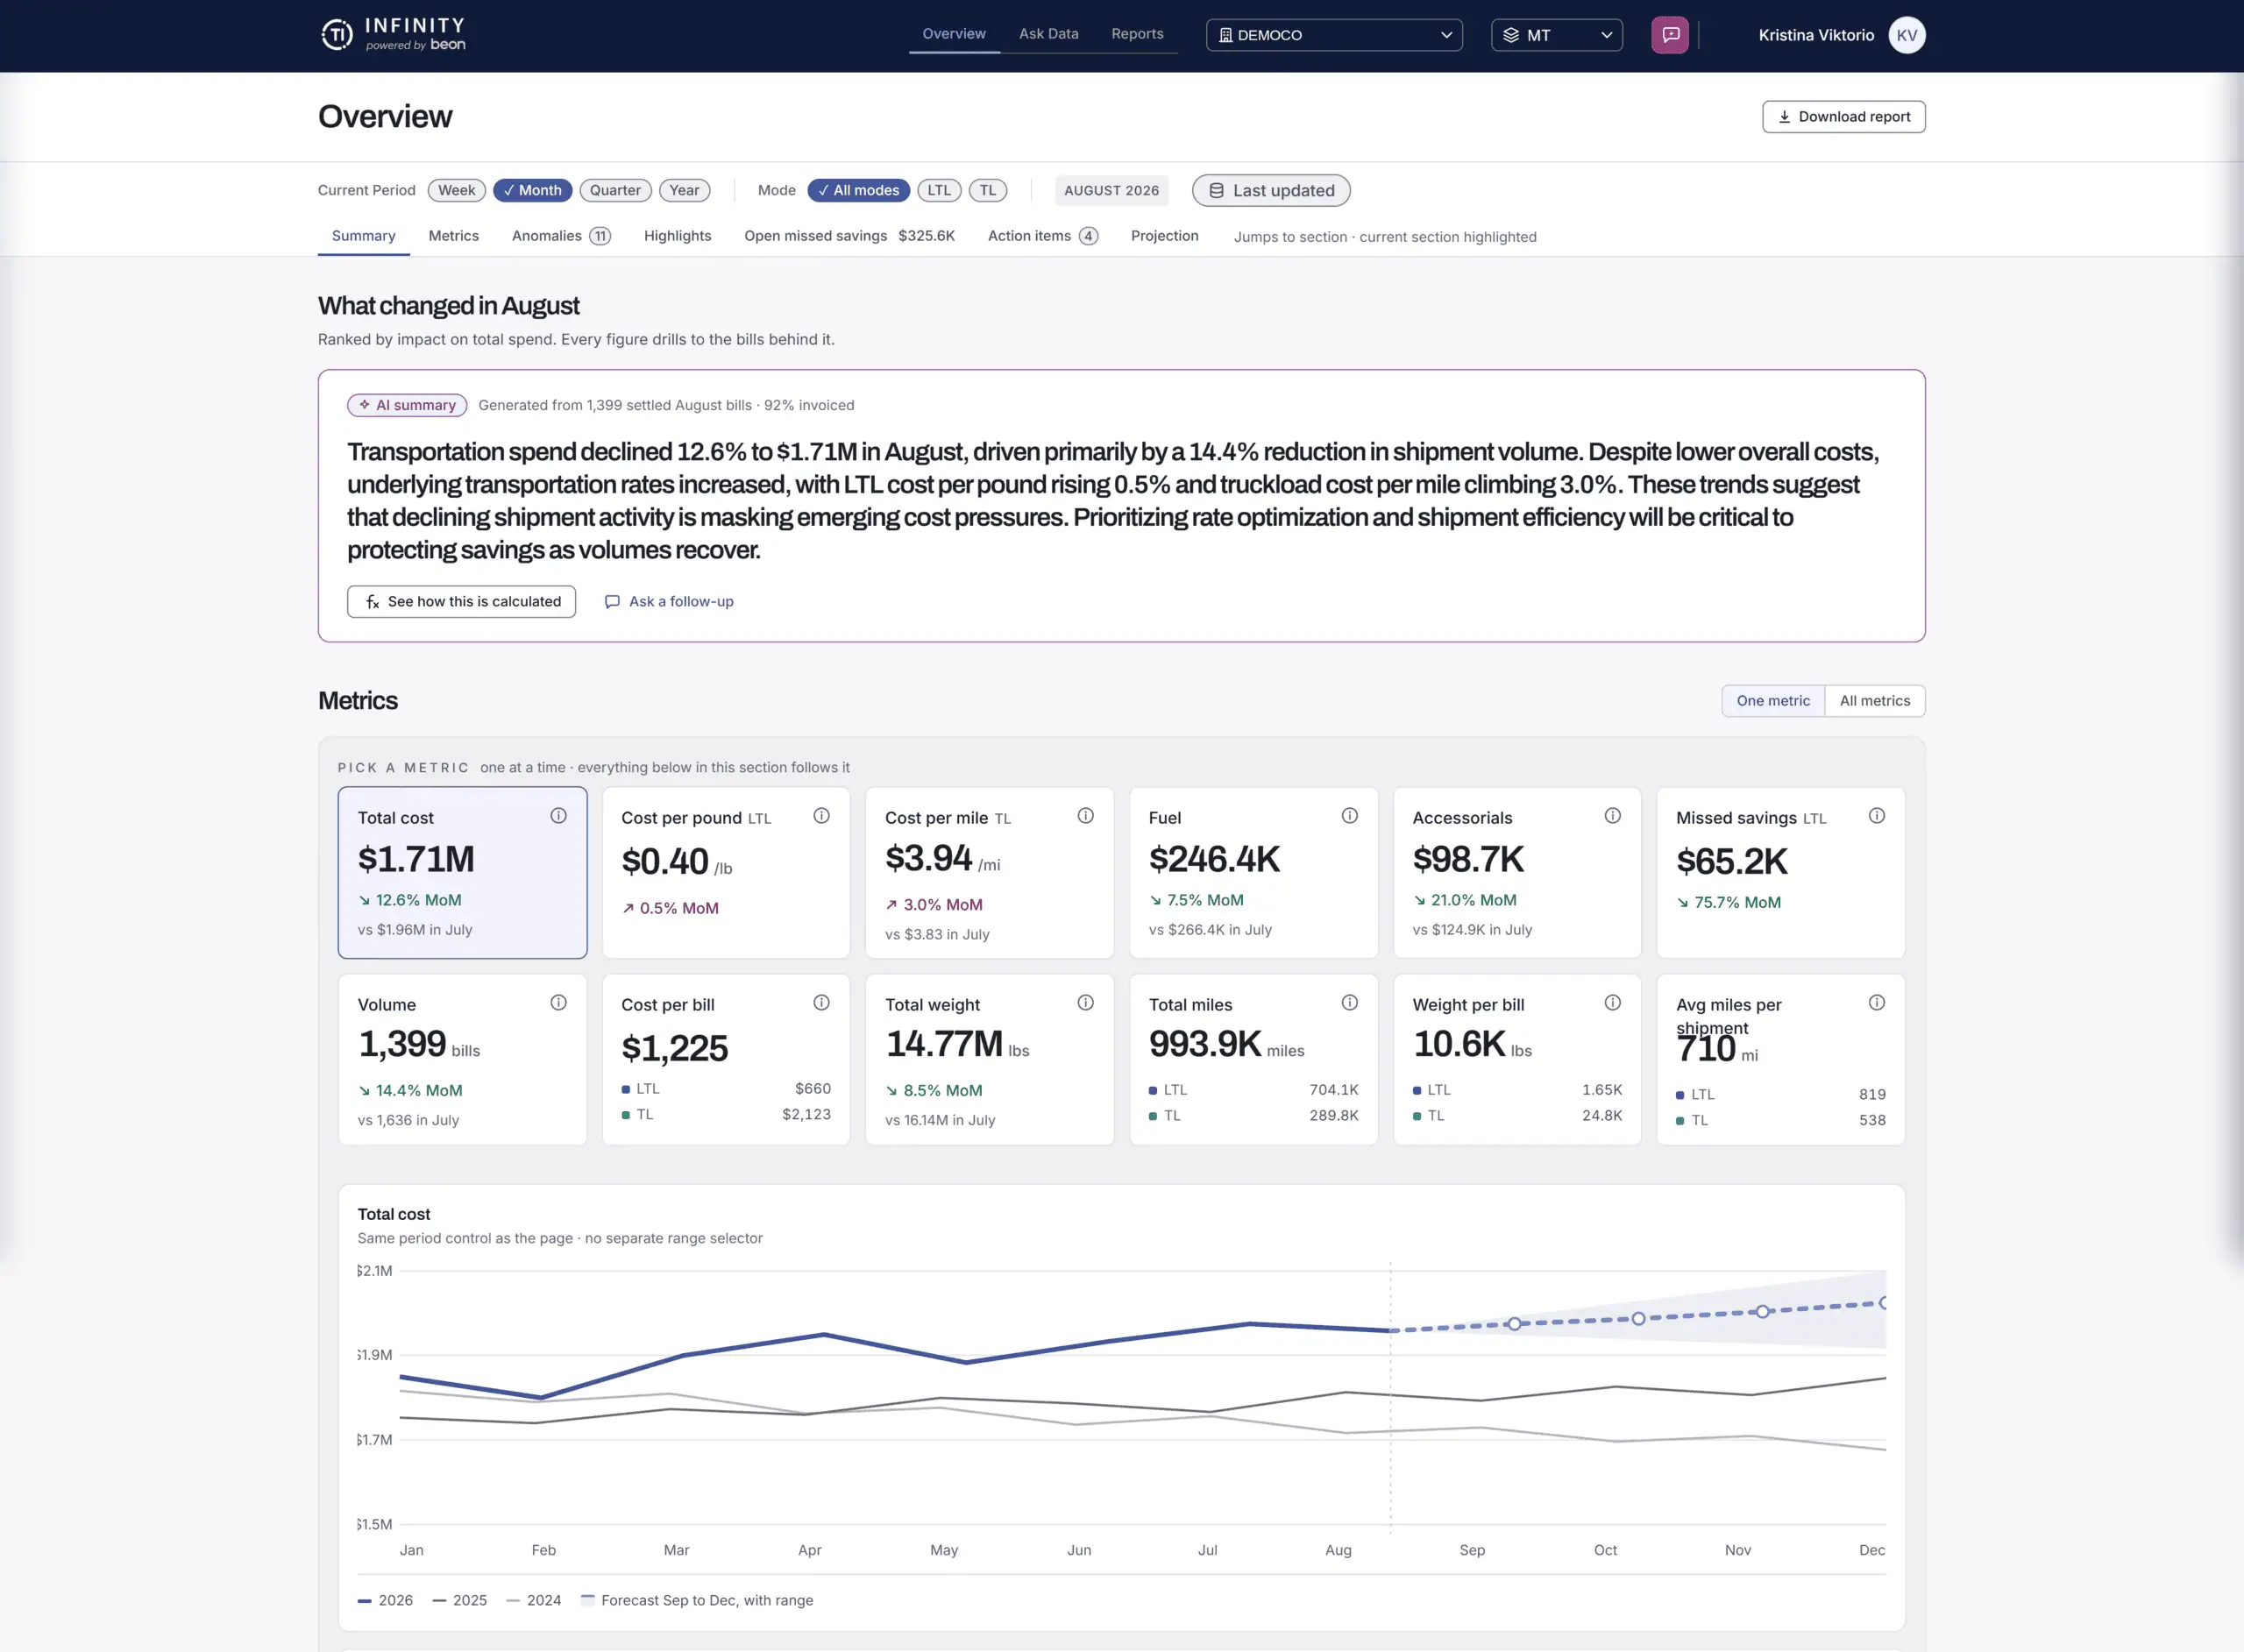The height and width of the screenshot is (1652, 2244).
Task: Select the TL mode filter chip
Action: click(987, 190)
